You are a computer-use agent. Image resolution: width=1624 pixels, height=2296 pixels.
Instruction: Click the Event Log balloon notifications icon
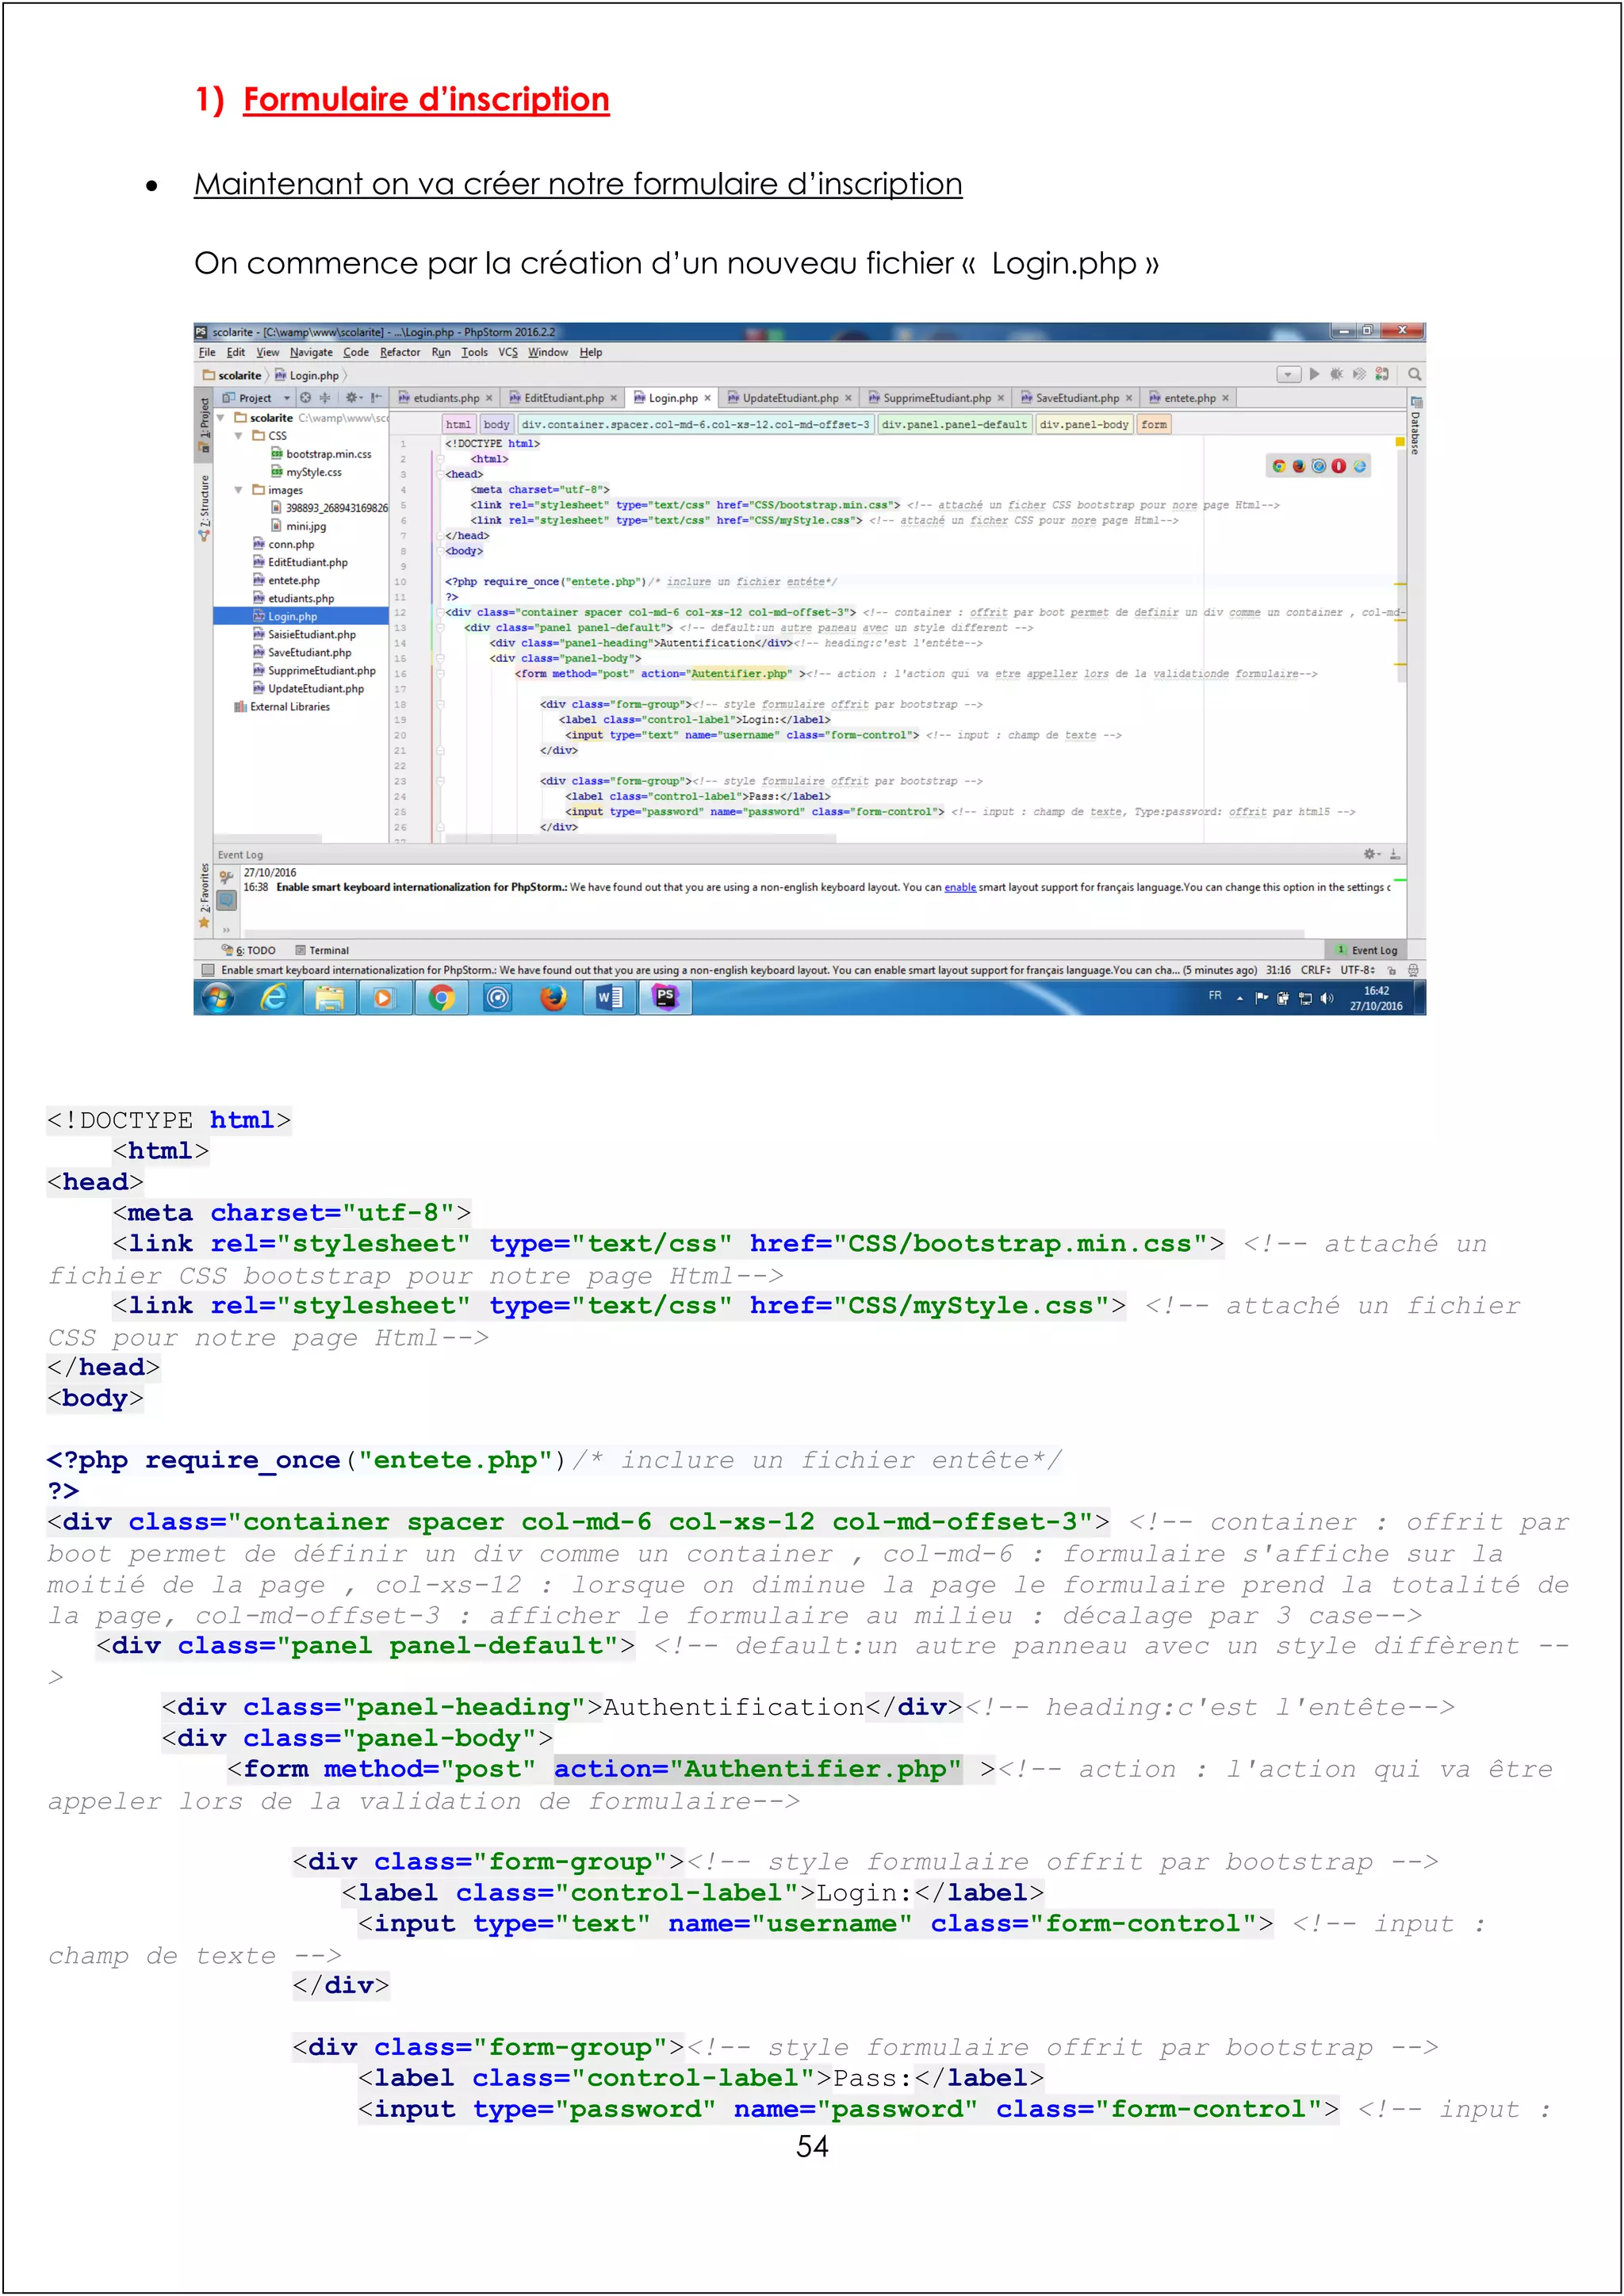227,900
